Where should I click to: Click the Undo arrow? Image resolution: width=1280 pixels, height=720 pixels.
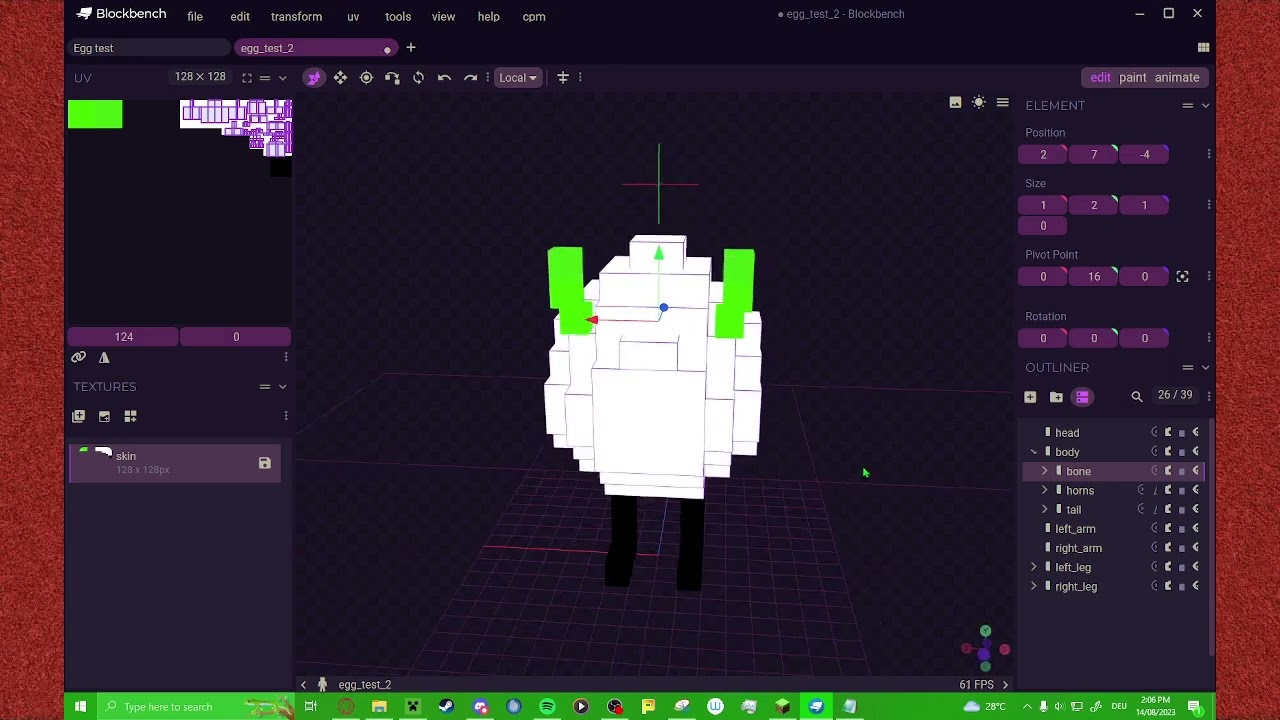click(x=444, y=78)
